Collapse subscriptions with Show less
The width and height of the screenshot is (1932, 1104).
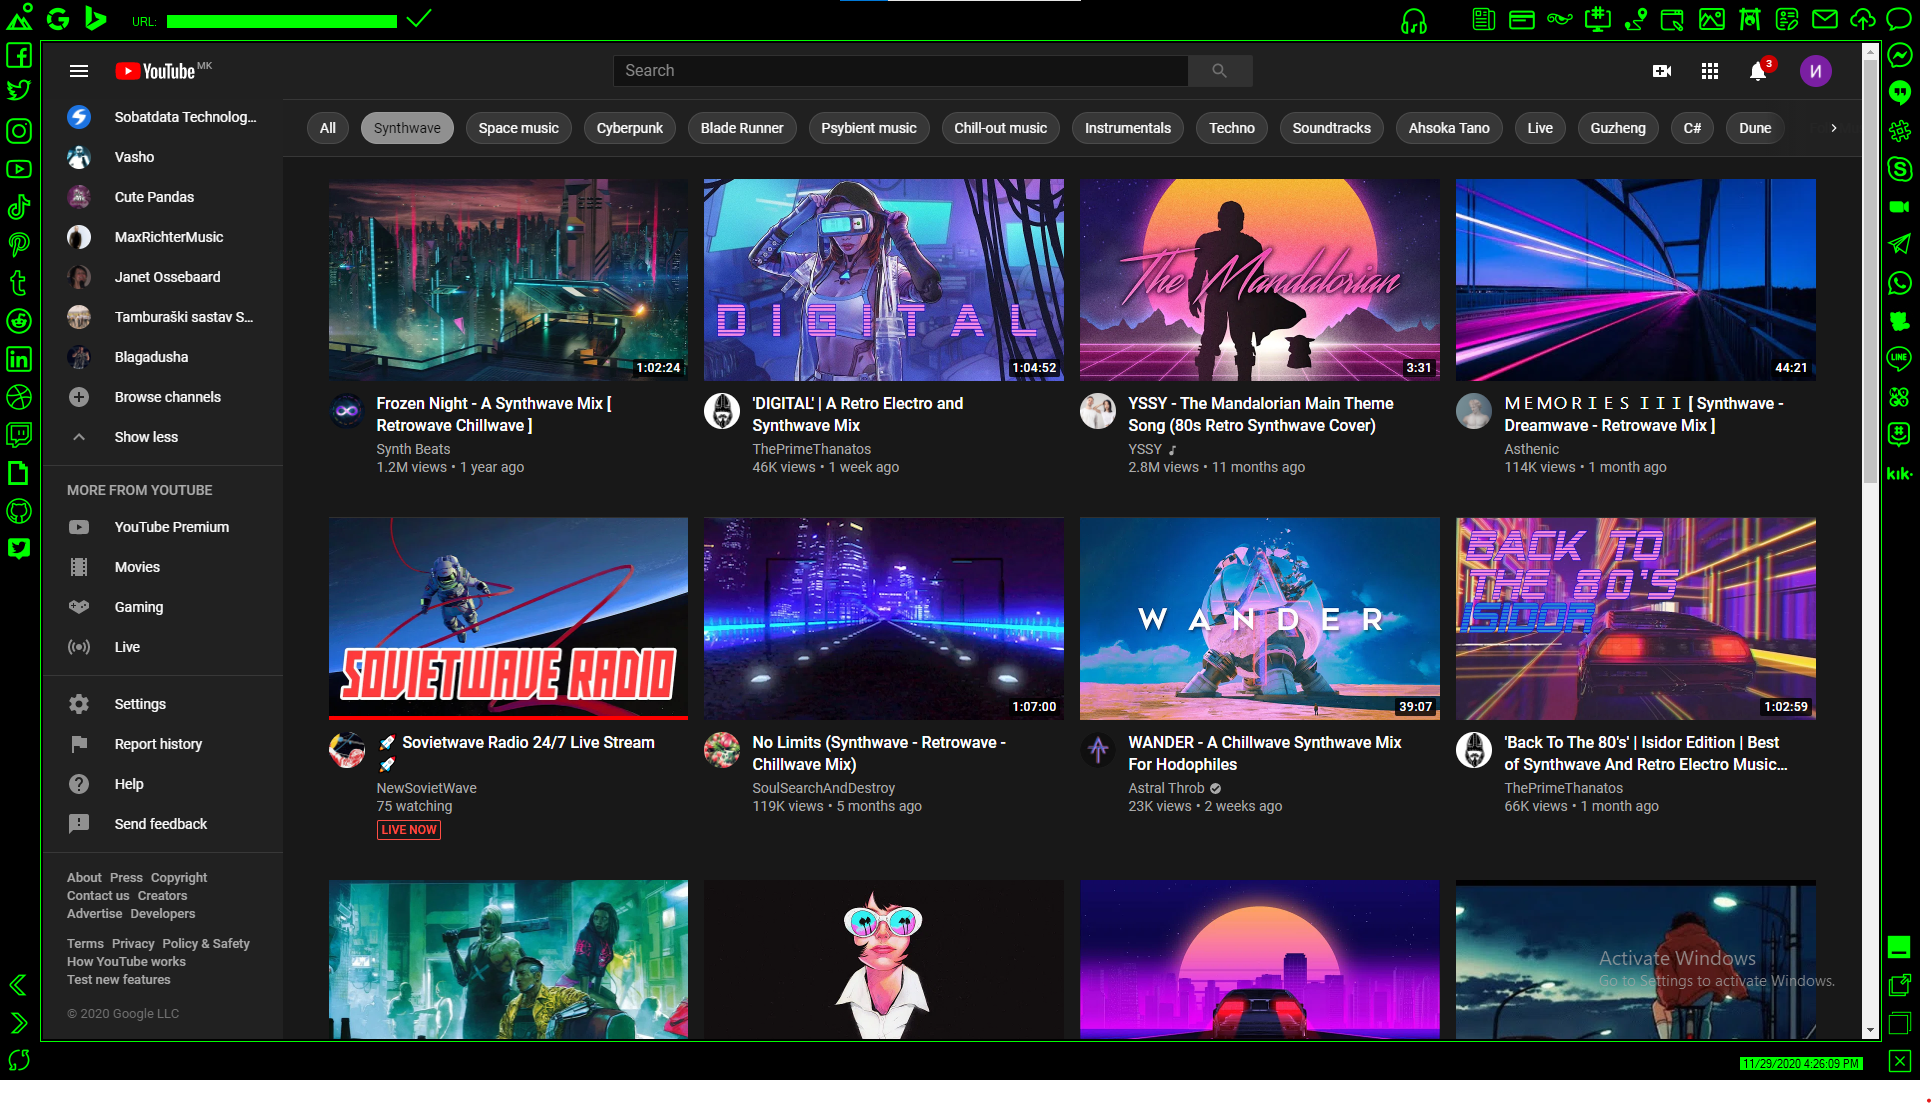[146, 437]
